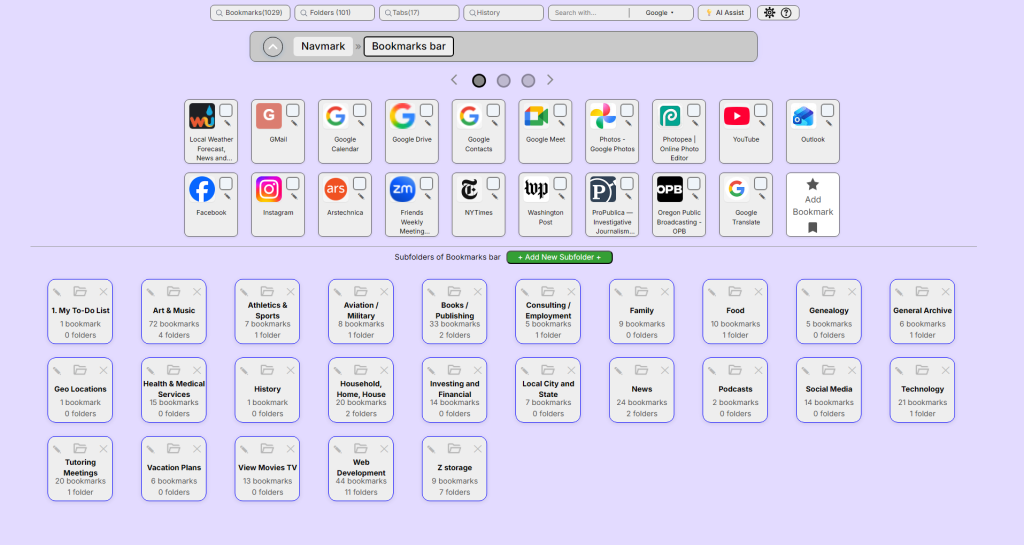Select the Outlook bookmark checkbox
This screenshot has width=1024, height=545.
(827, 110)
